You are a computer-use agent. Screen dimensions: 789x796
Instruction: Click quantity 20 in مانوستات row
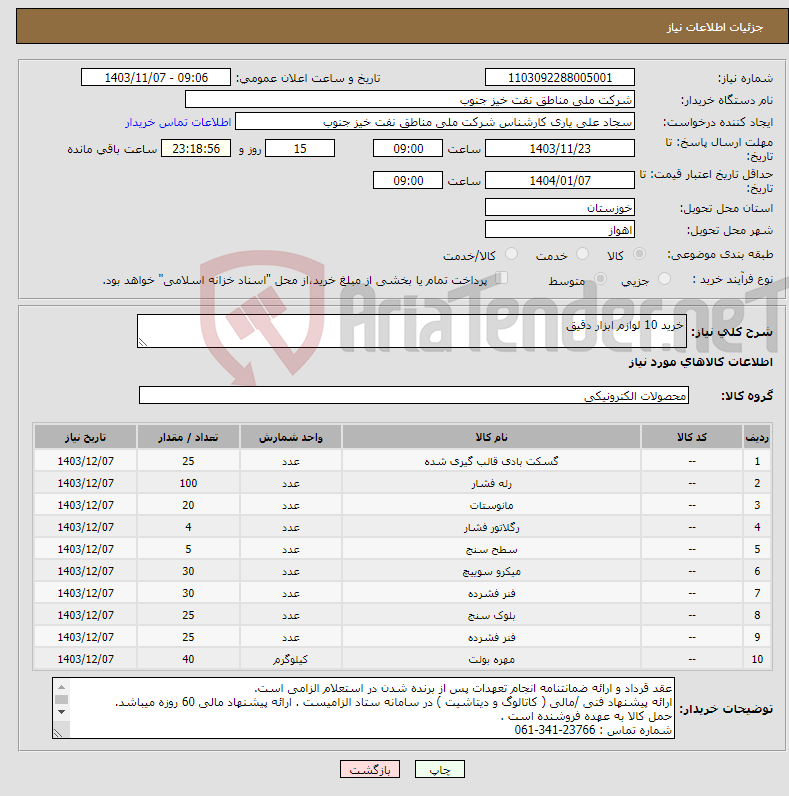point(188,505)
